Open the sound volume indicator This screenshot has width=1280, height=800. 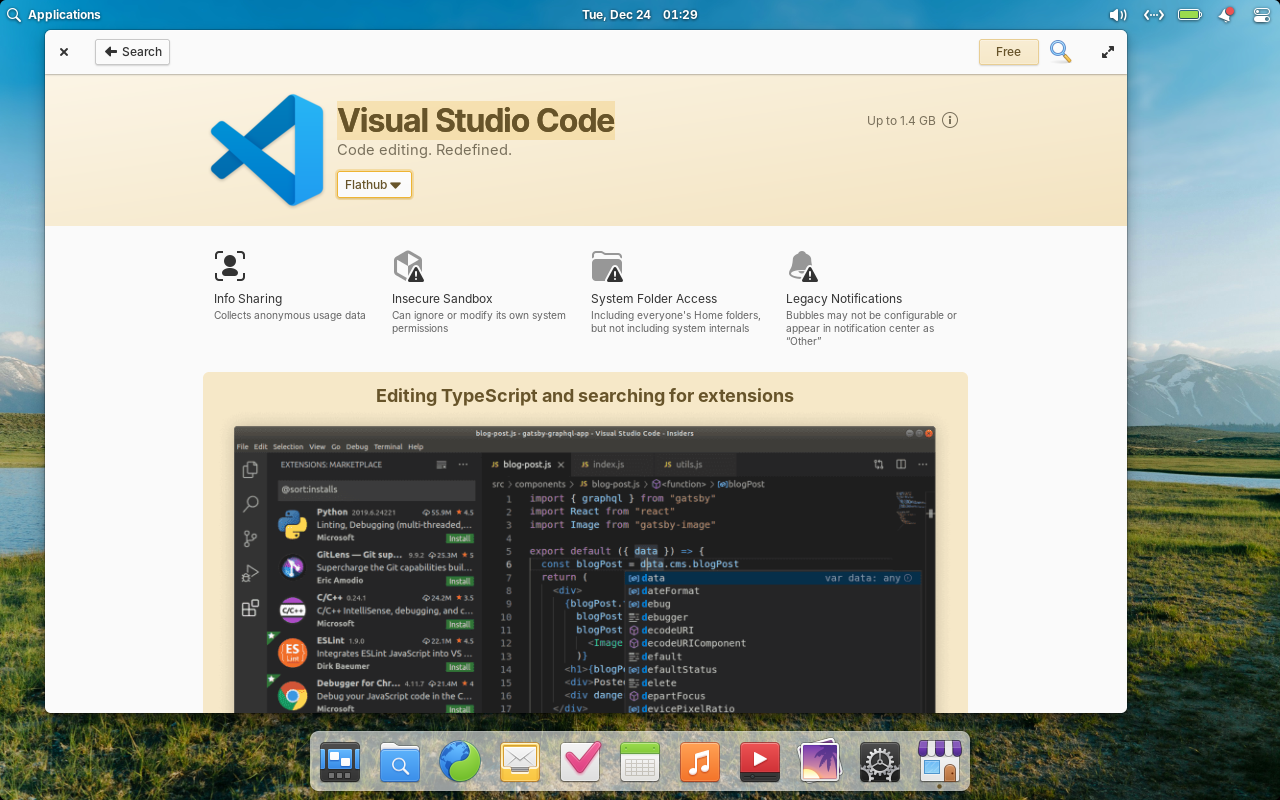click(x=1118, y=15)
